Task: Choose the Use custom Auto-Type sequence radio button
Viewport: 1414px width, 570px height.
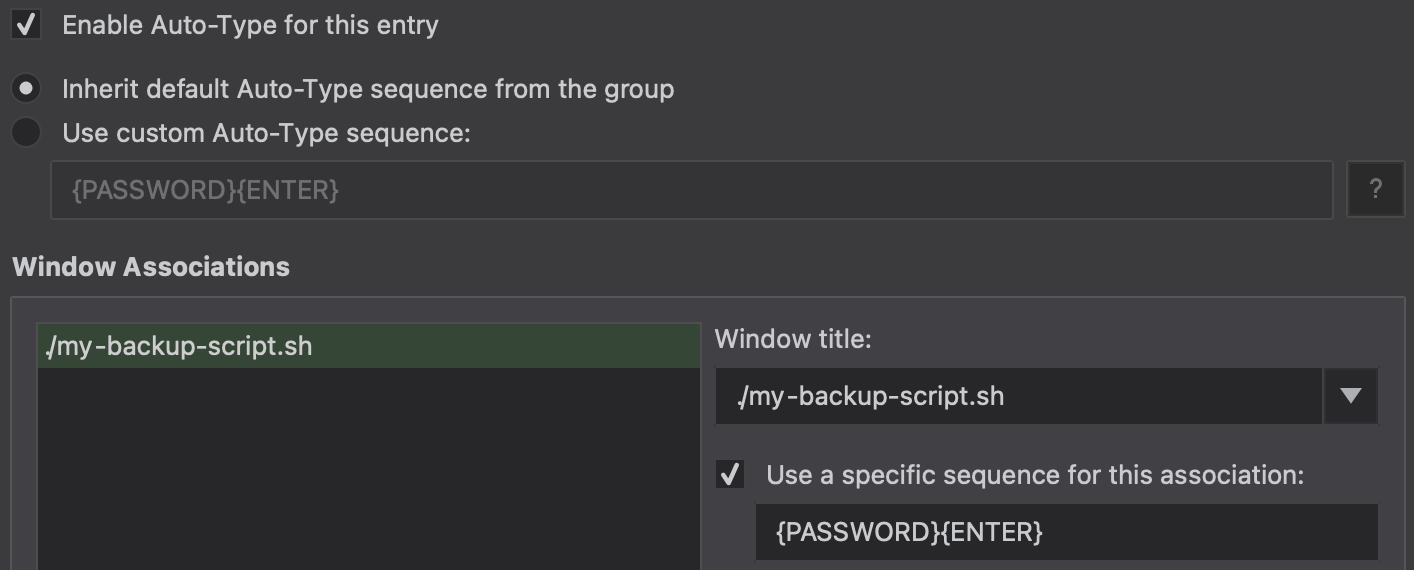Action: [27, 132]
